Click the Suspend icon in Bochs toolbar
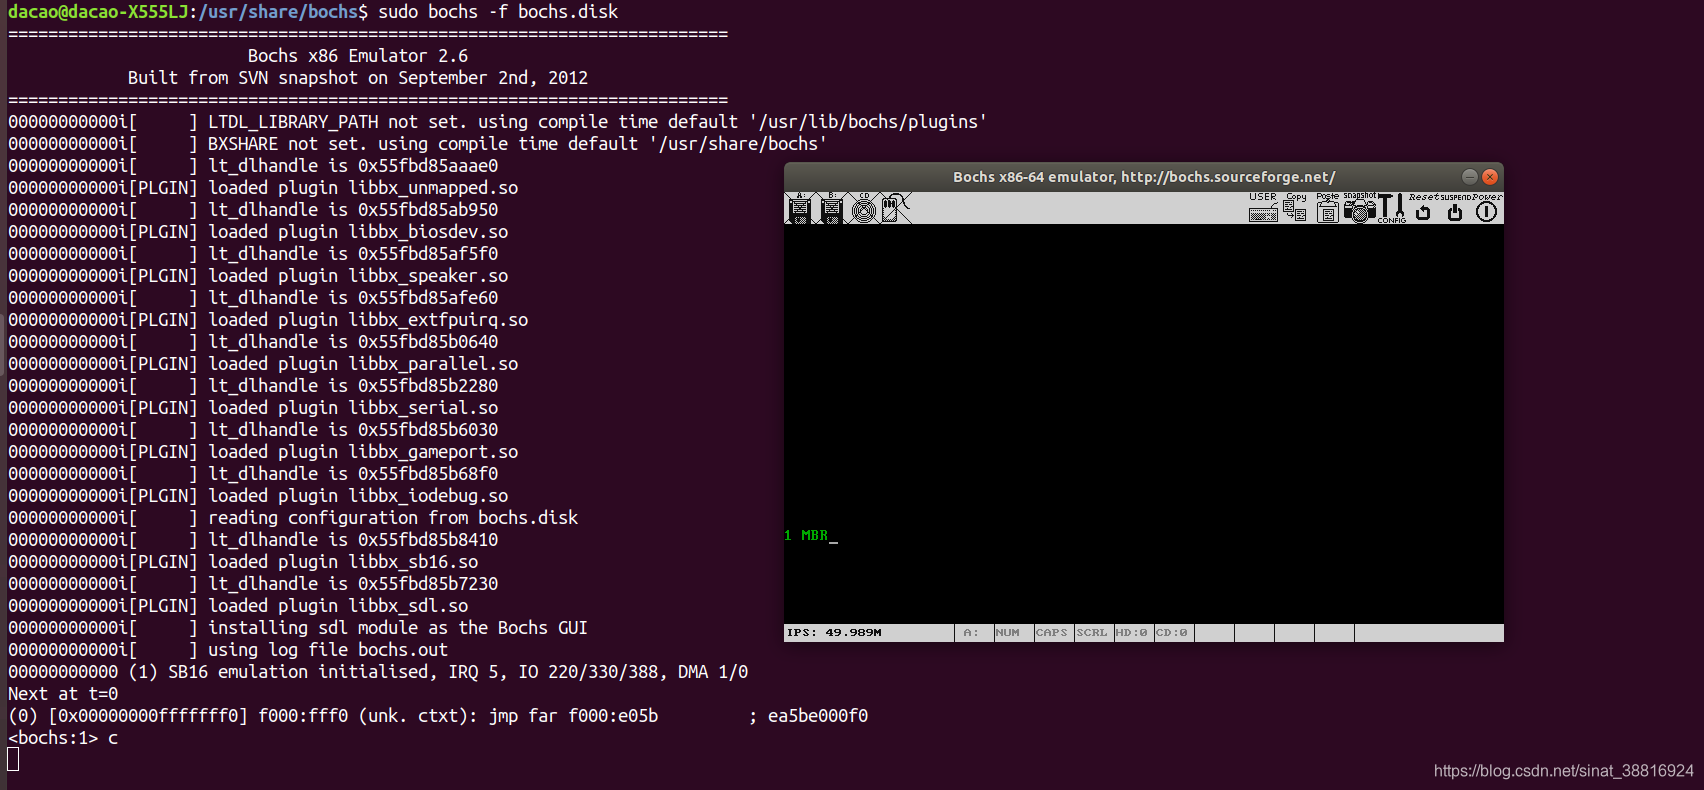The image size is (1704, 790). point(1455,208)
